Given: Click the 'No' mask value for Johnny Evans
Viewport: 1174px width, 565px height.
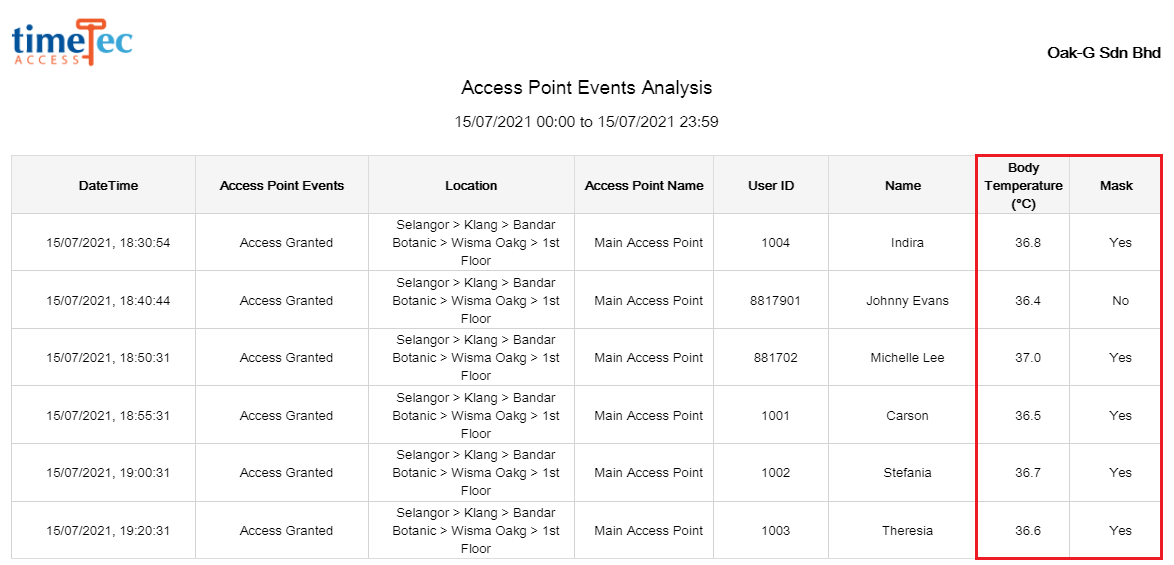Looking at the screenshot, I should point(1120,301).
